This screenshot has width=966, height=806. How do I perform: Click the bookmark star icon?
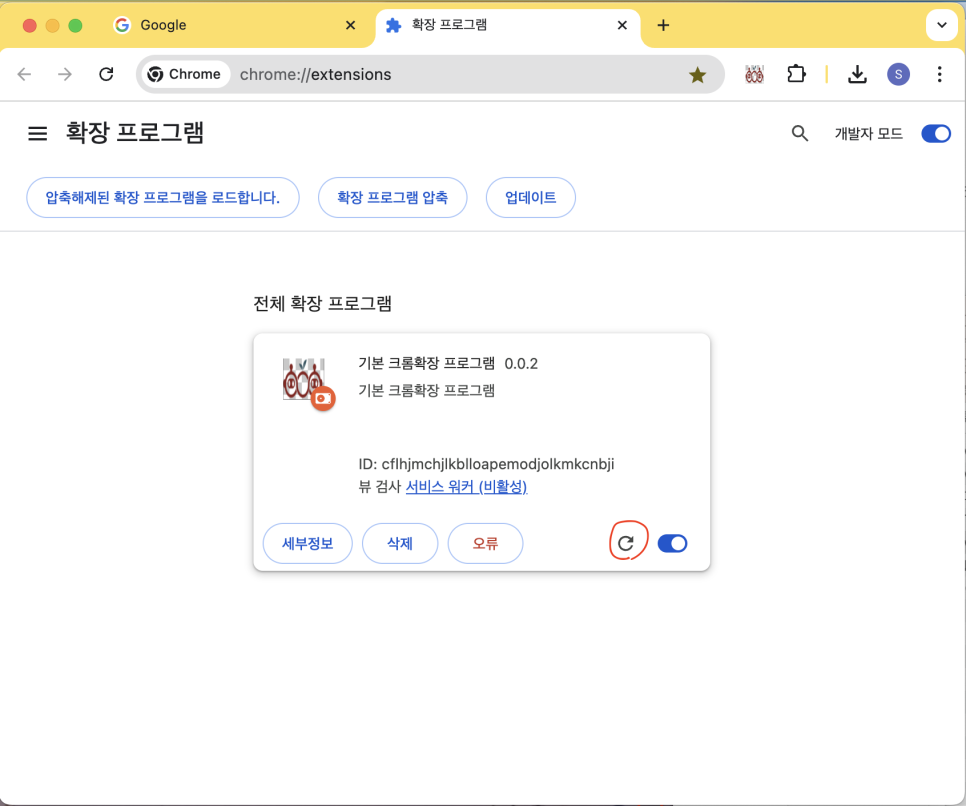(x=697, y=75)
